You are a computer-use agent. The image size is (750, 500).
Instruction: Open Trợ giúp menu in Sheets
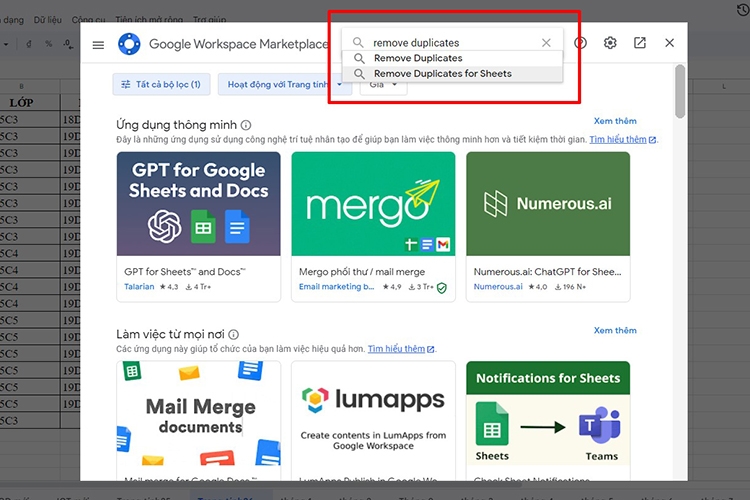pyautogui.click(x=210, y=20)
